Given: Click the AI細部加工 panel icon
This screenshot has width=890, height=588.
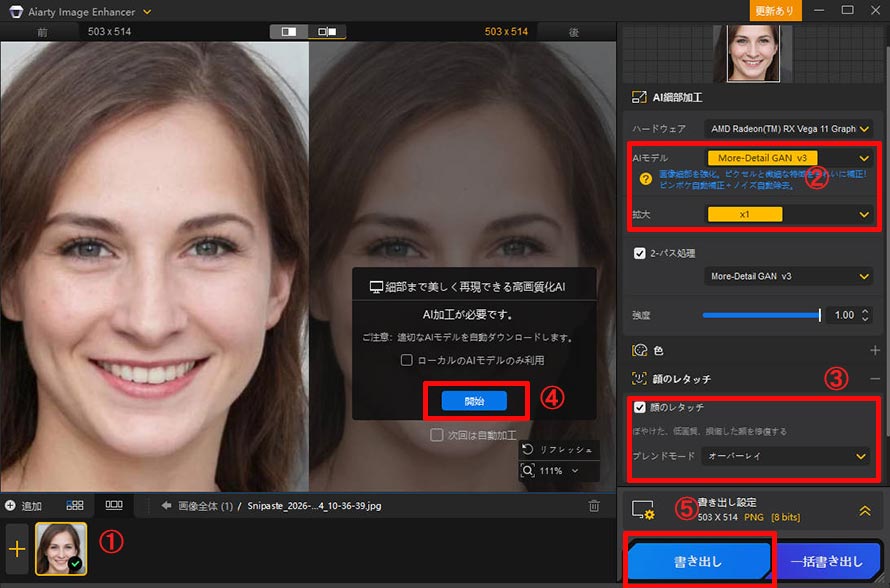Looking at the screenshot, I should pyautogui.click(x=638, y=97).
